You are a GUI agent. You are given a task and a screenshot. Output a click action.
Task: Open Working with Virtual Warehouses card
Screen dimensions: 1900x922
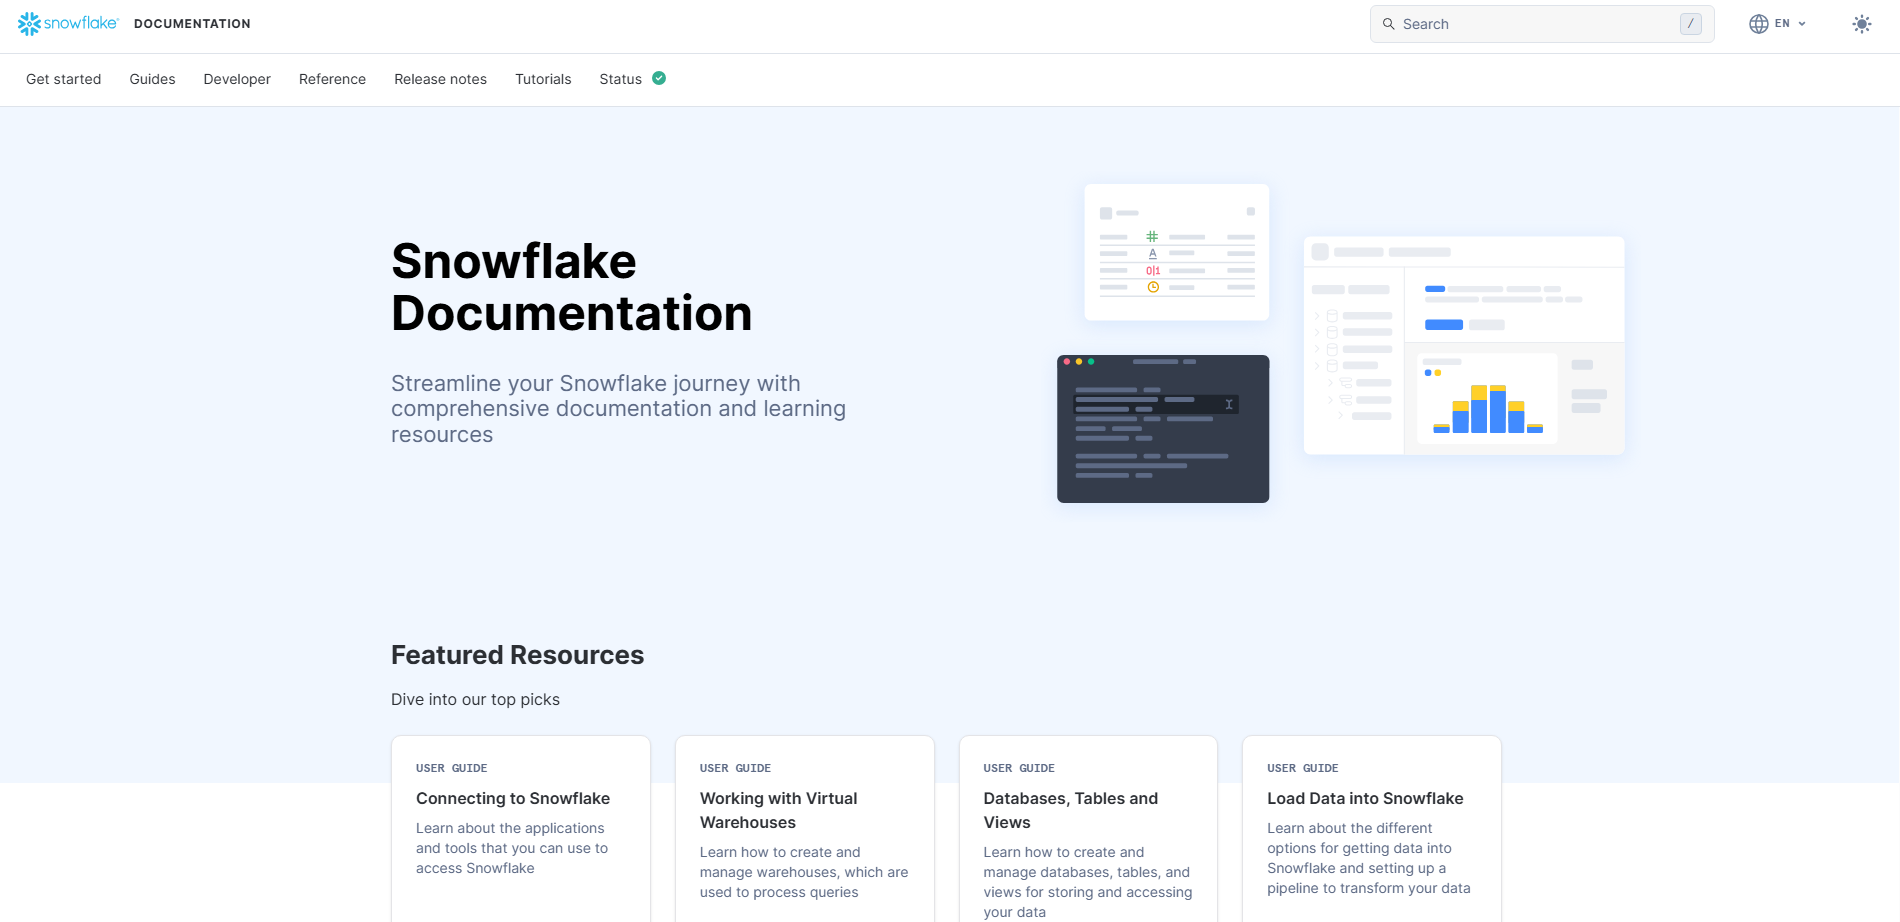coord(805,829)
